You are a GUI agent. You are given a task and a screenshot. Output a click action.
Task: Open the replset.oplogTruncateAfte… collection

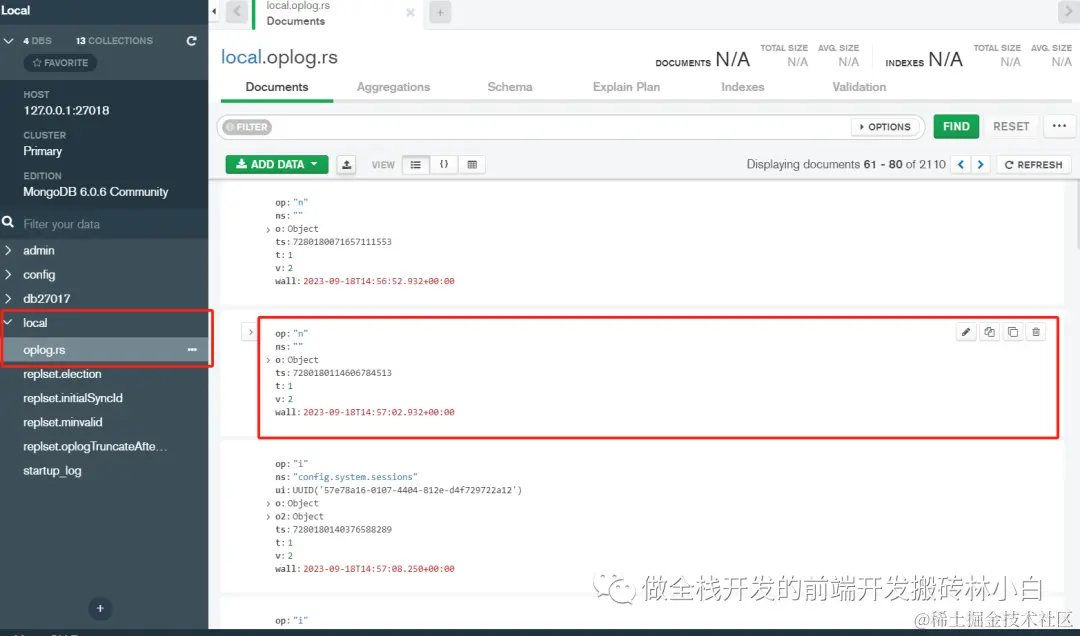[x=95, y=447]
